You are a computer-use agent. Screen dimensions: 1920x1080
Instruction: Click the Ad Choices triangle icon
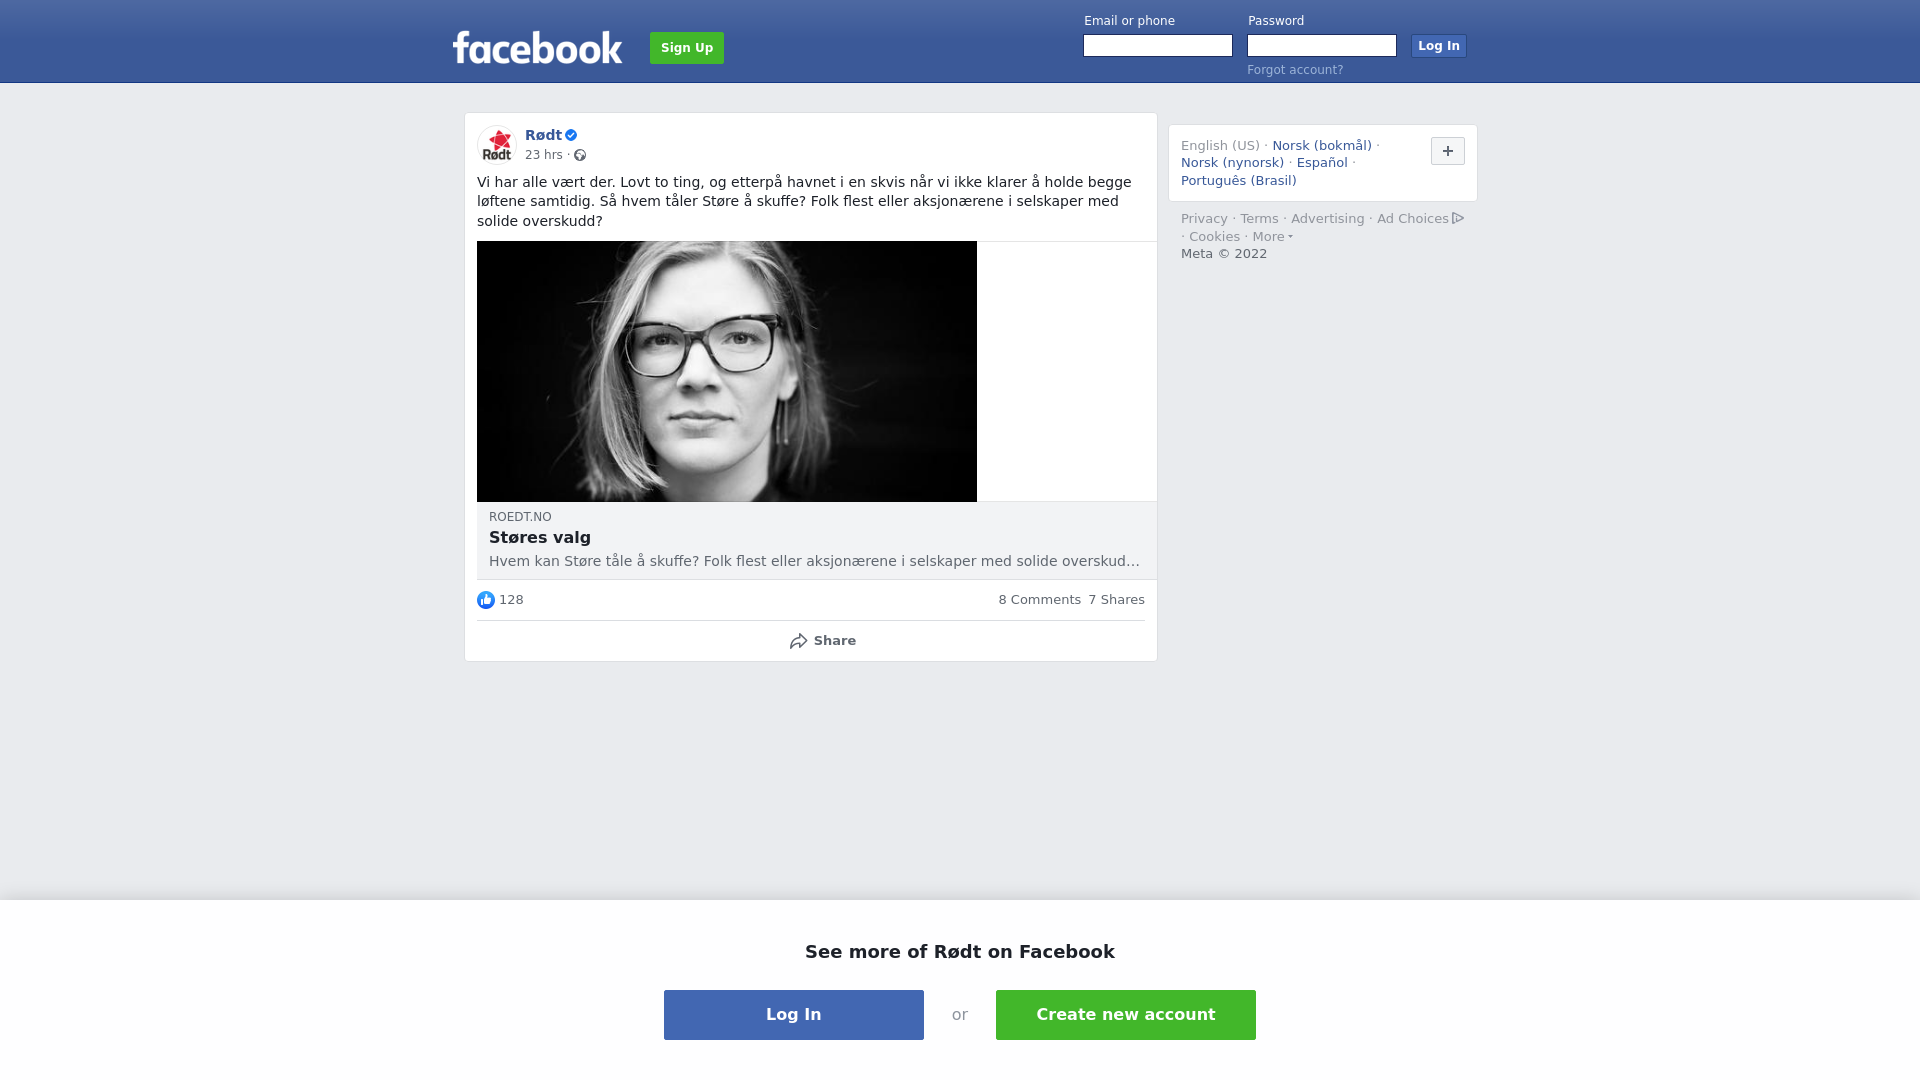(x=1458, y=218)
